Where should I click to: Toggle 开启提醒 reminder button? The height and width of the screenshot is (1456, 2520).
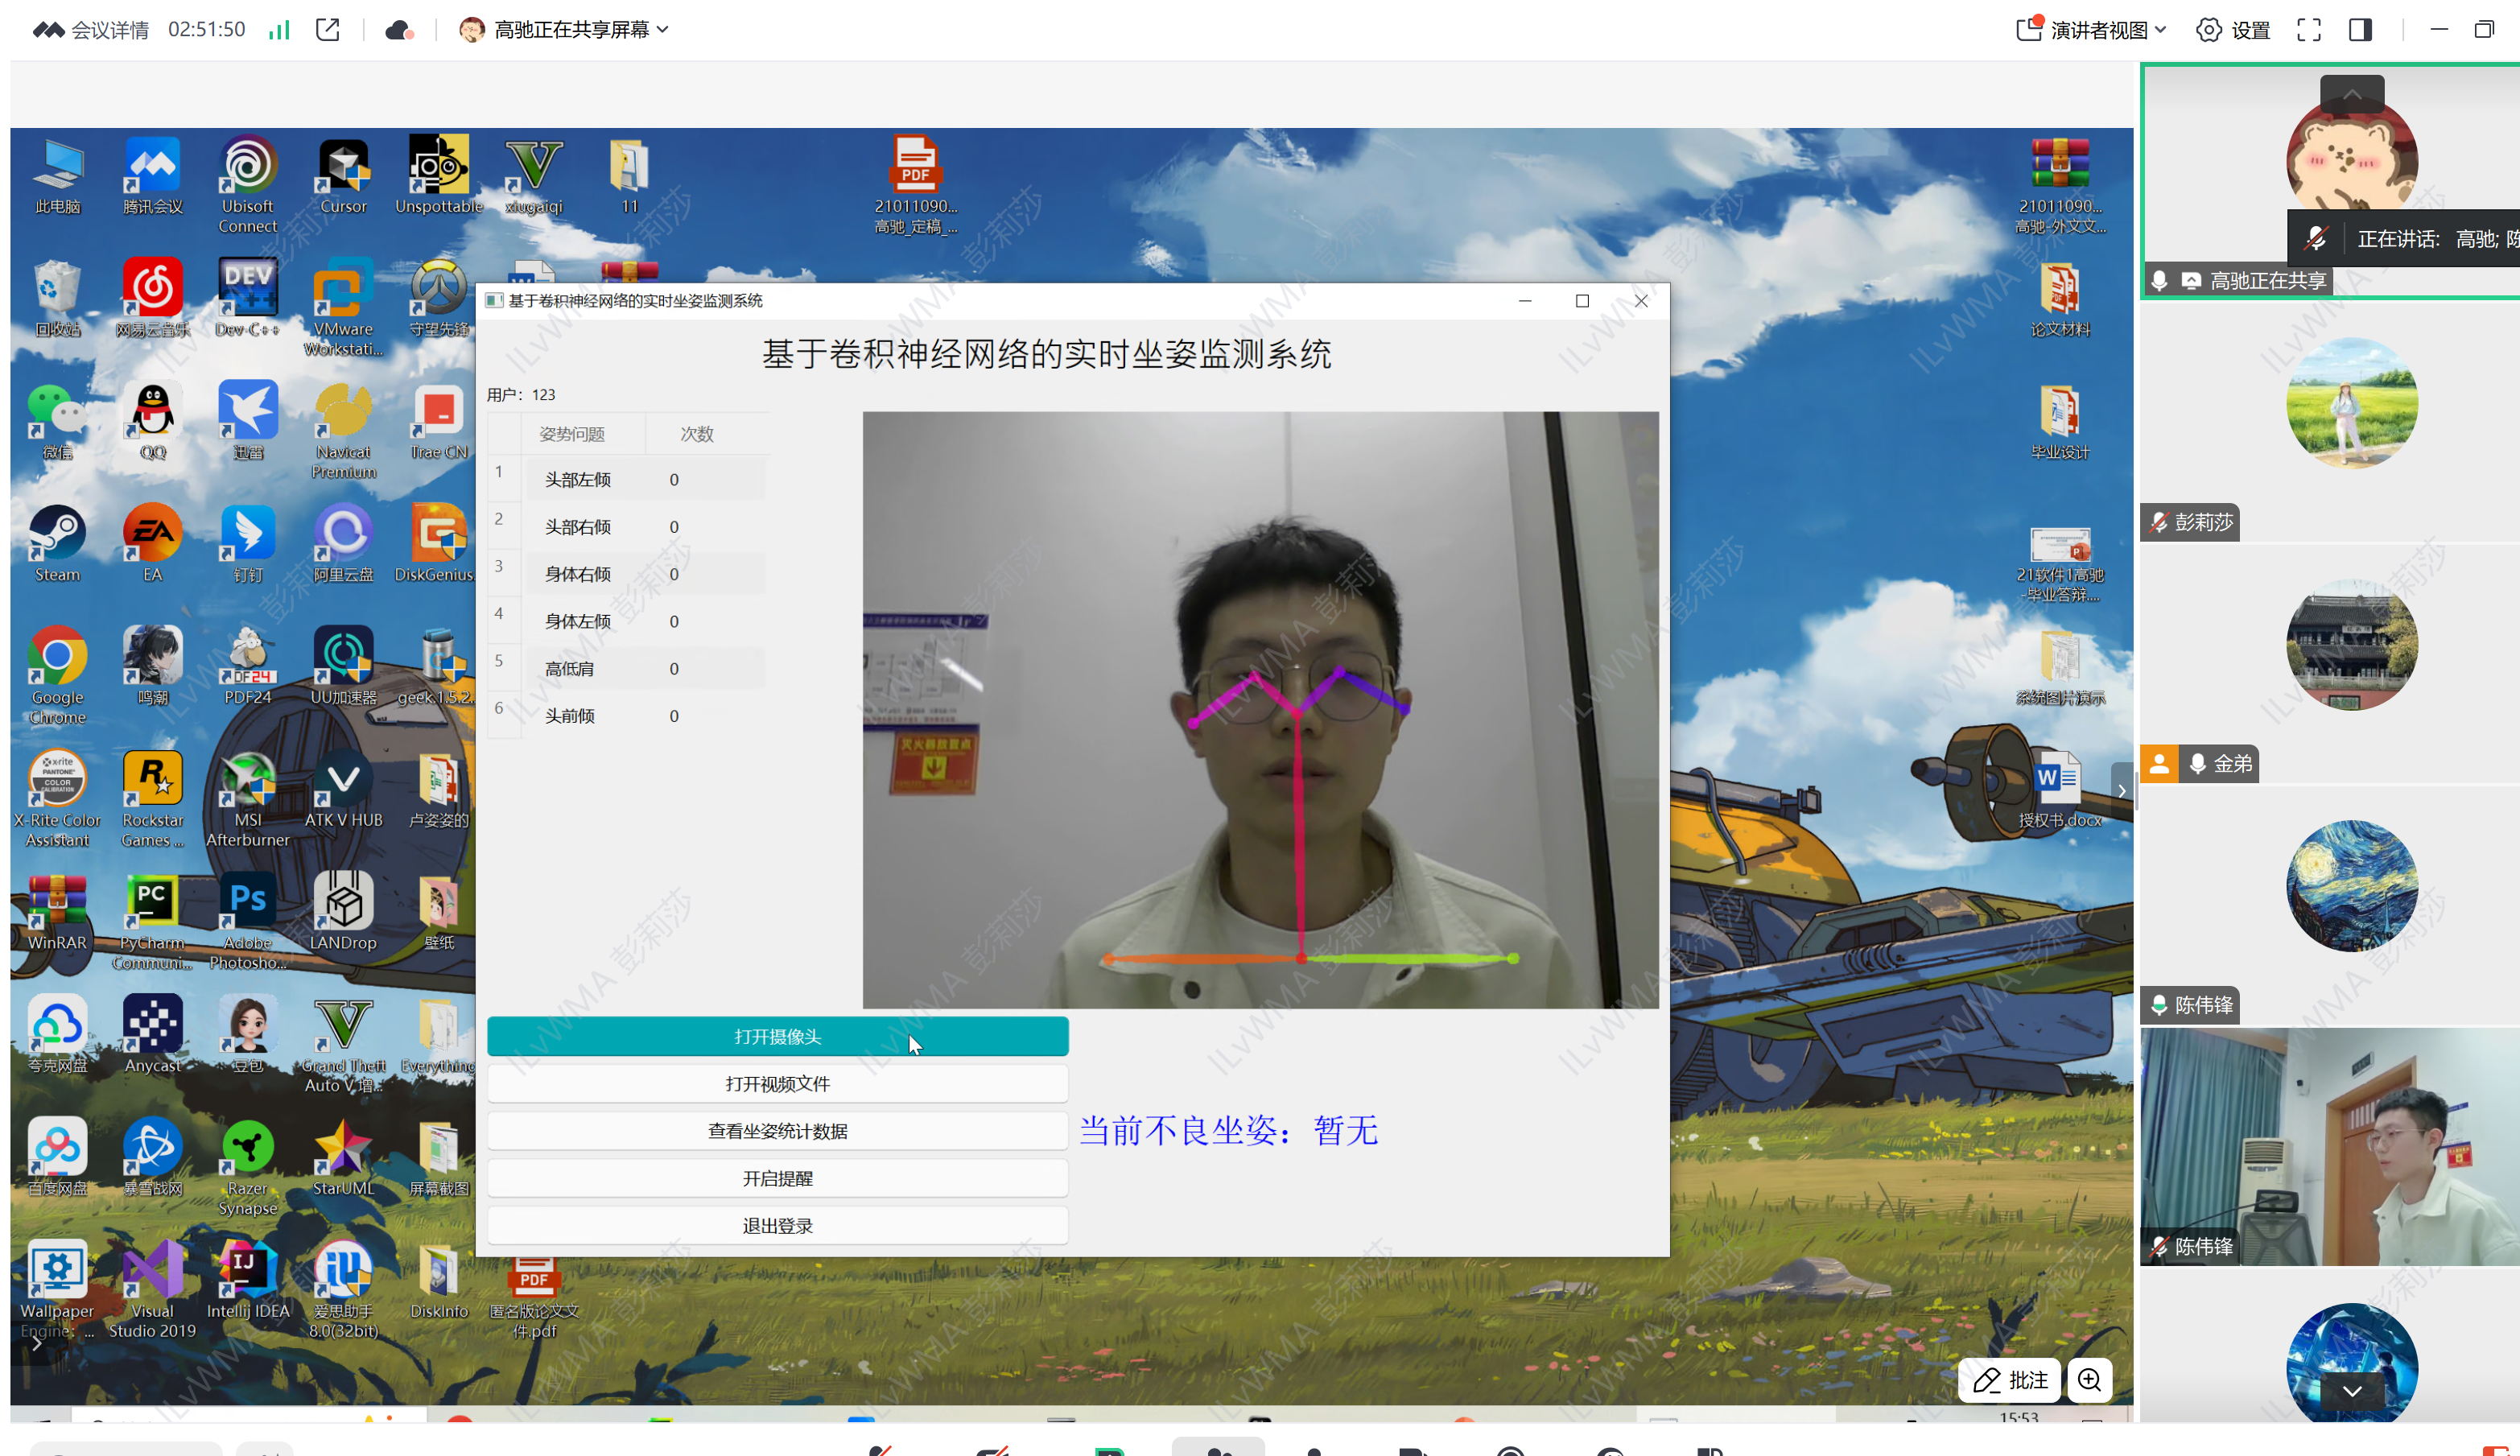pos(777,1178)
